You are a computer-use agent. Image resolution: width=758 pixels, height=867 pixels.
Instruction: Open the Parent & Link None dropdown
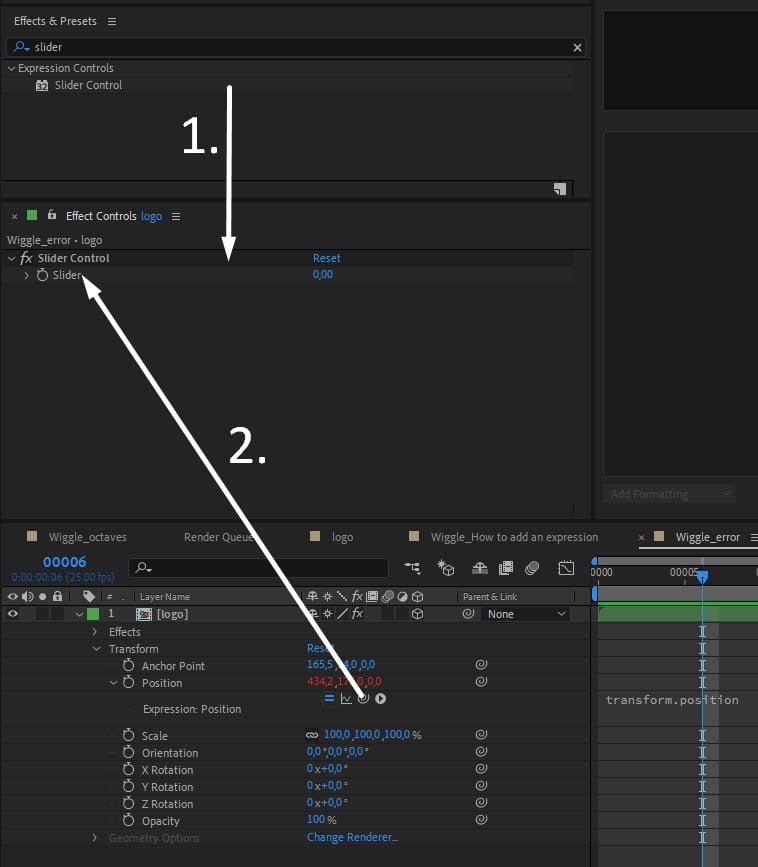525,614
